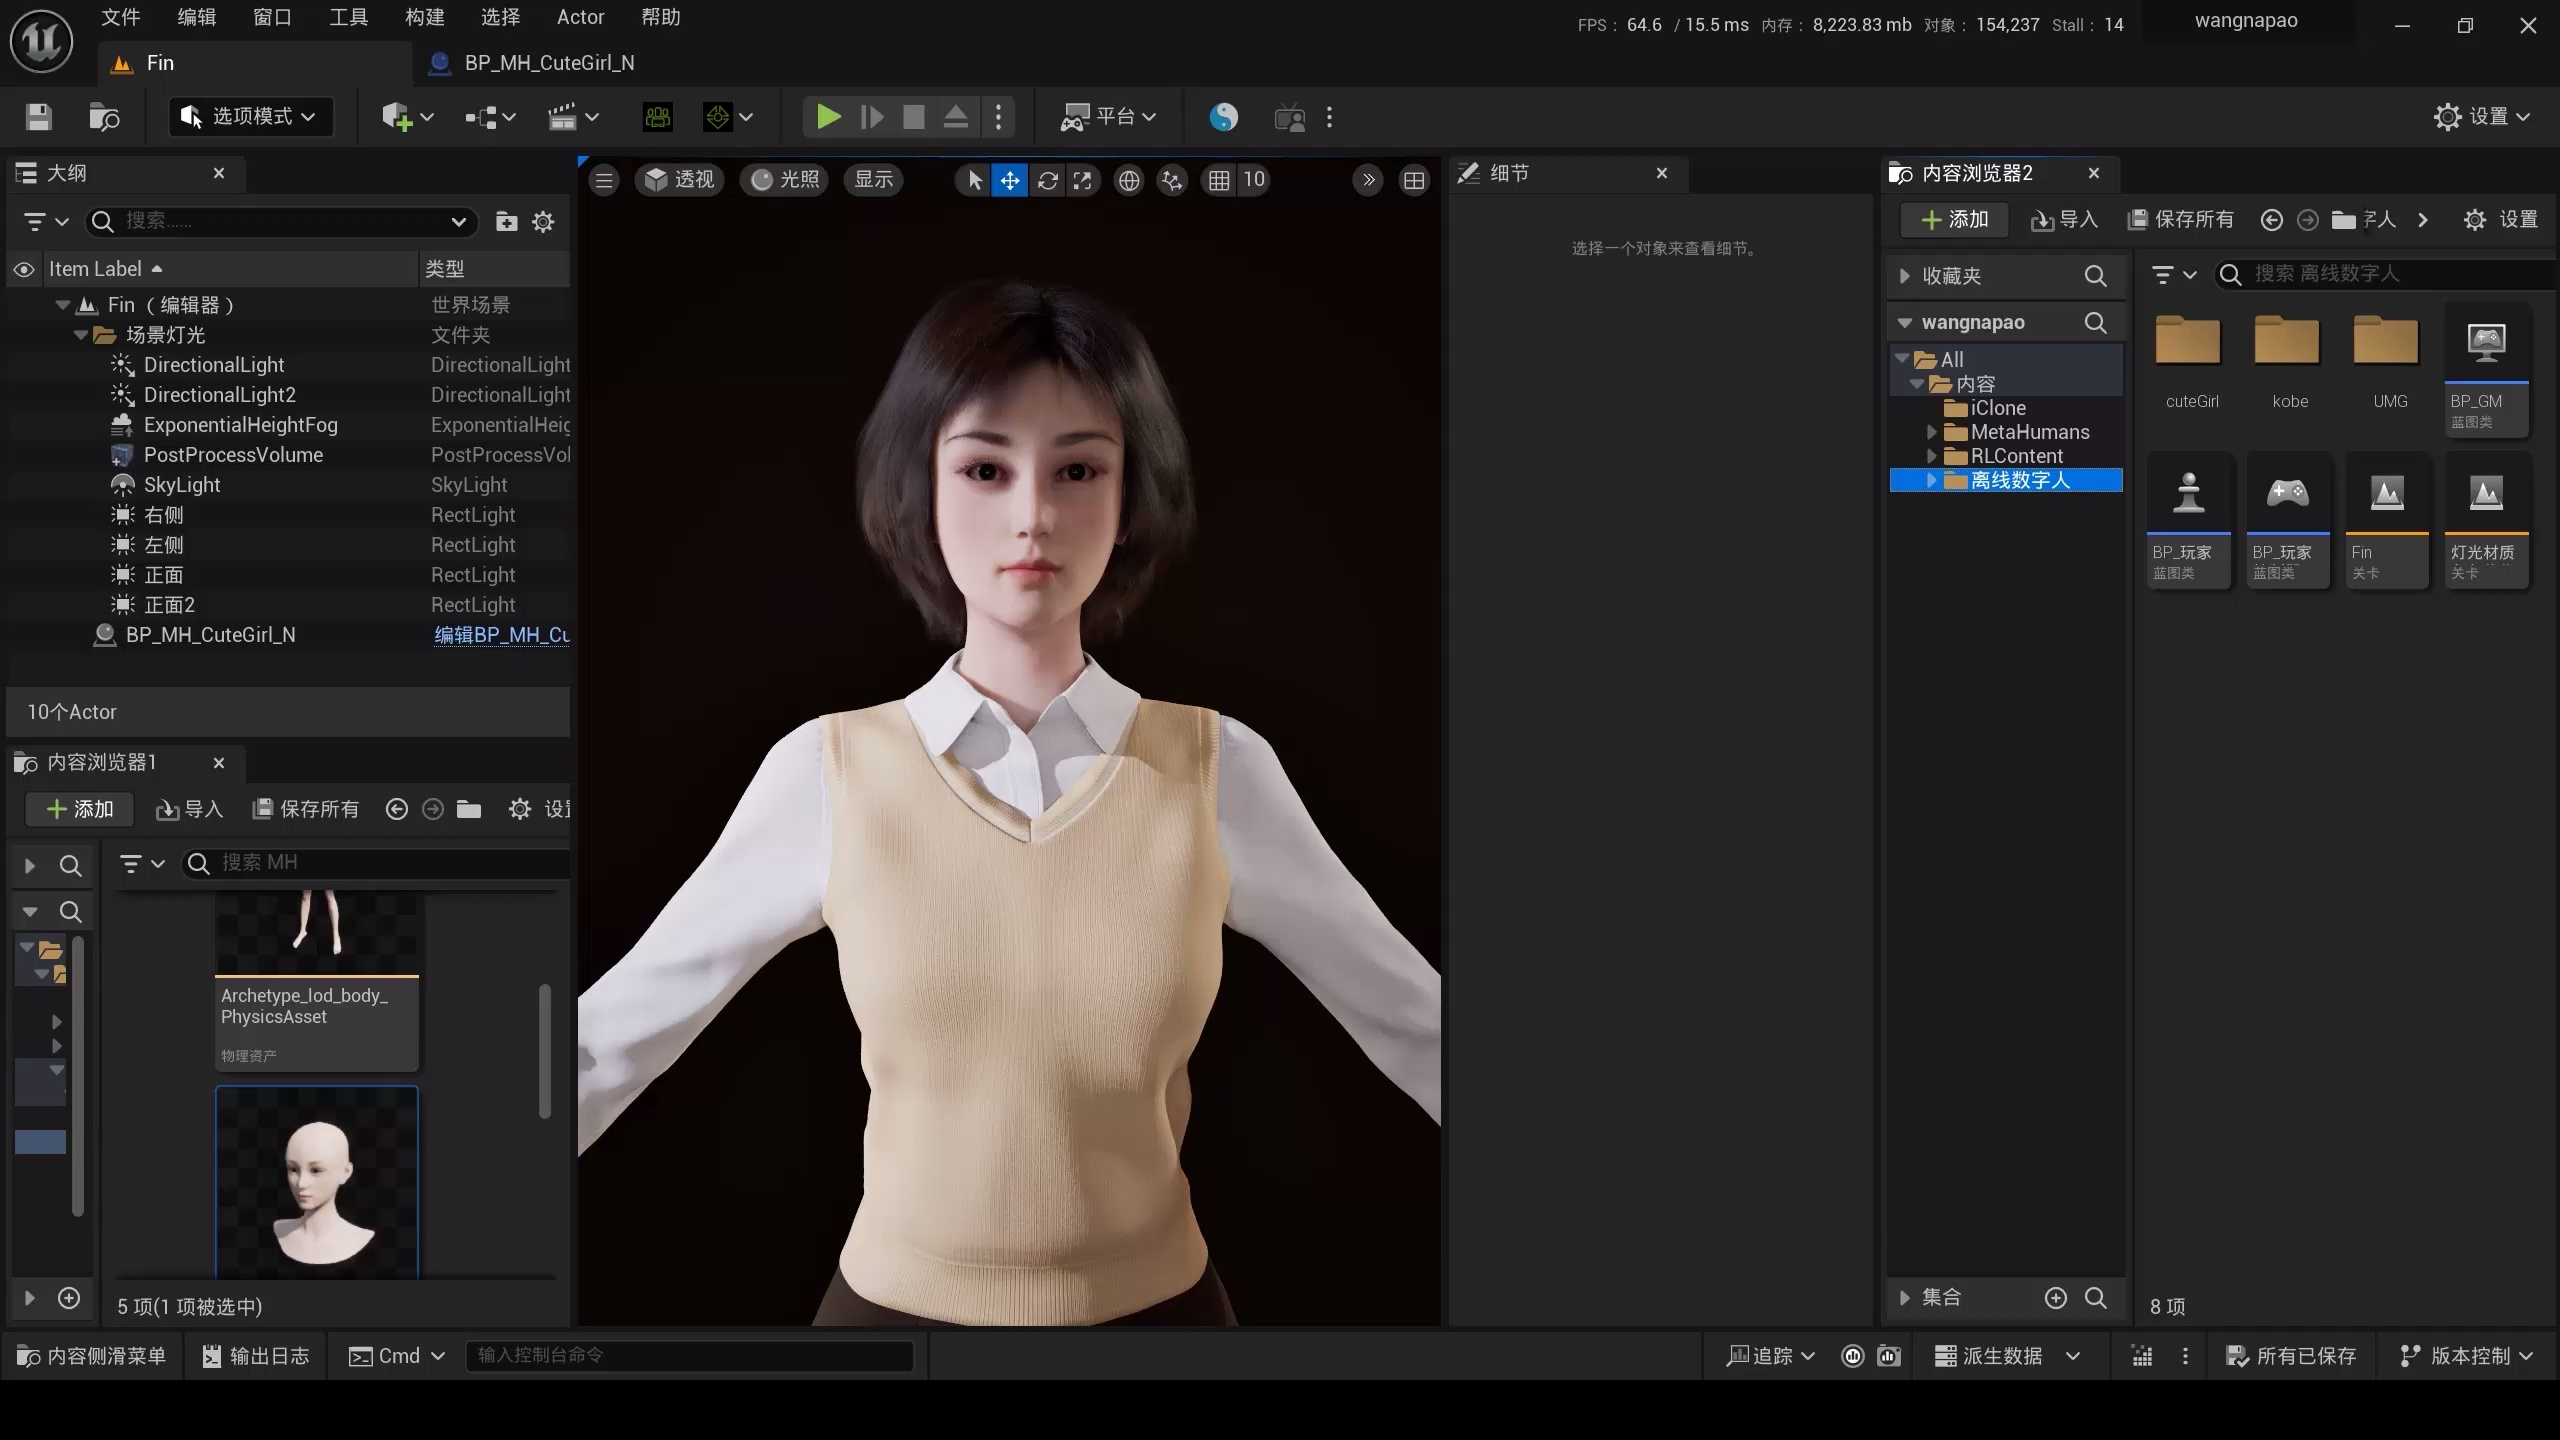Toggle world/local transform space globe icon
This screenshot has width=2560, height=1440.
point(1129,181)
